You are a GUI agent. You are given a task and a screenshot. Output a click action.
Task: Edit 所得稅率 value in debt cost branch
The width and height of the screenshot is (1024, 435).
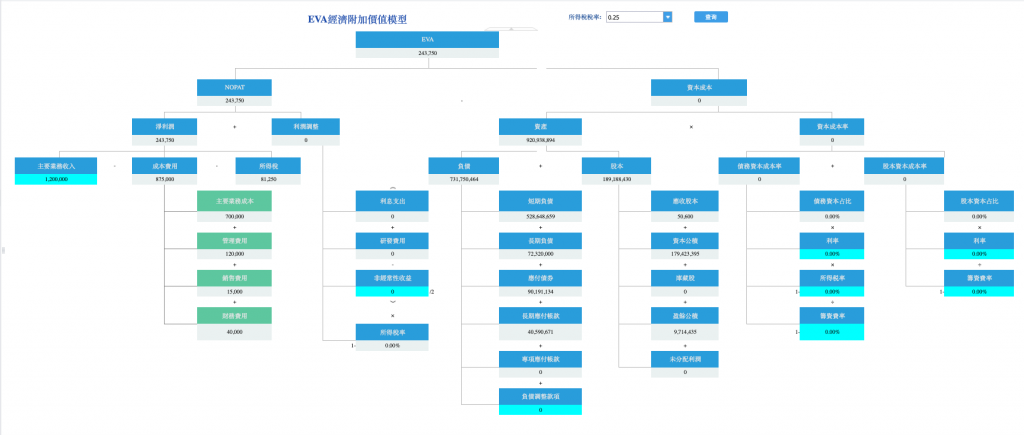click(832, 292)
